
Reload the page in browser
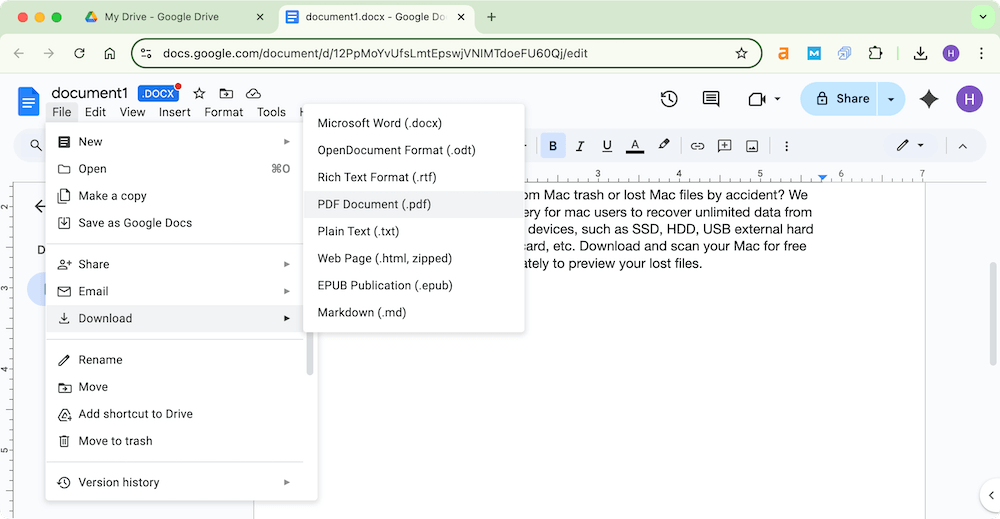pyautogui.click(x=79, y=54)
